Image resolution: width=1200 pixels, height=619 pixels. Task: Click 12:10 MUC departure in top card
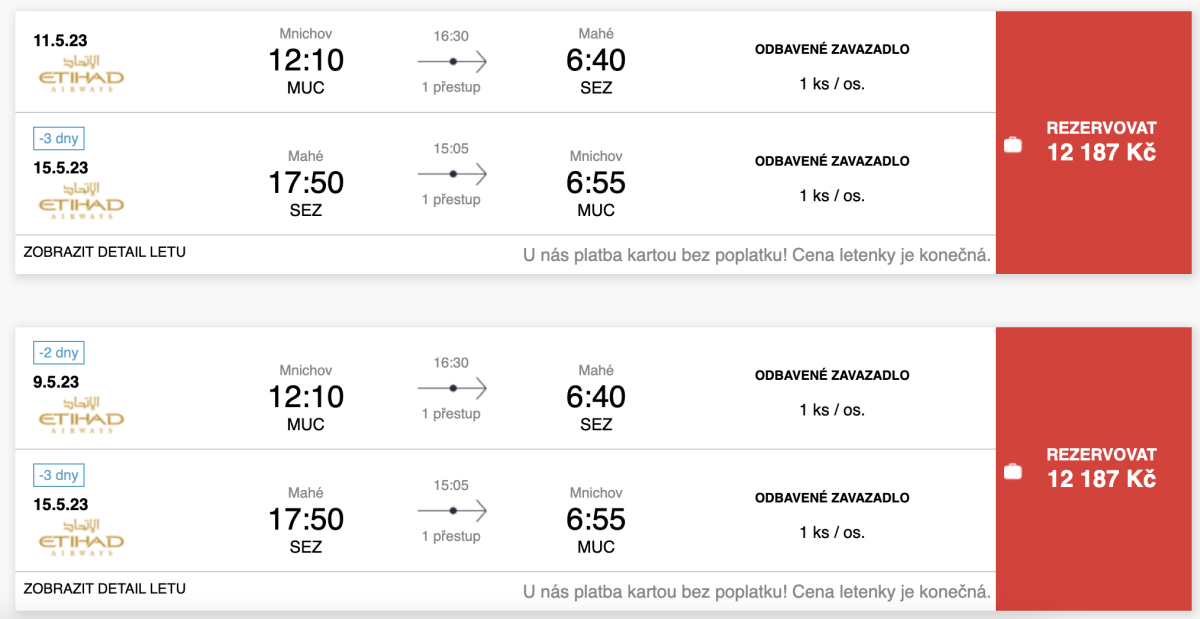click(x=305, y=62)
